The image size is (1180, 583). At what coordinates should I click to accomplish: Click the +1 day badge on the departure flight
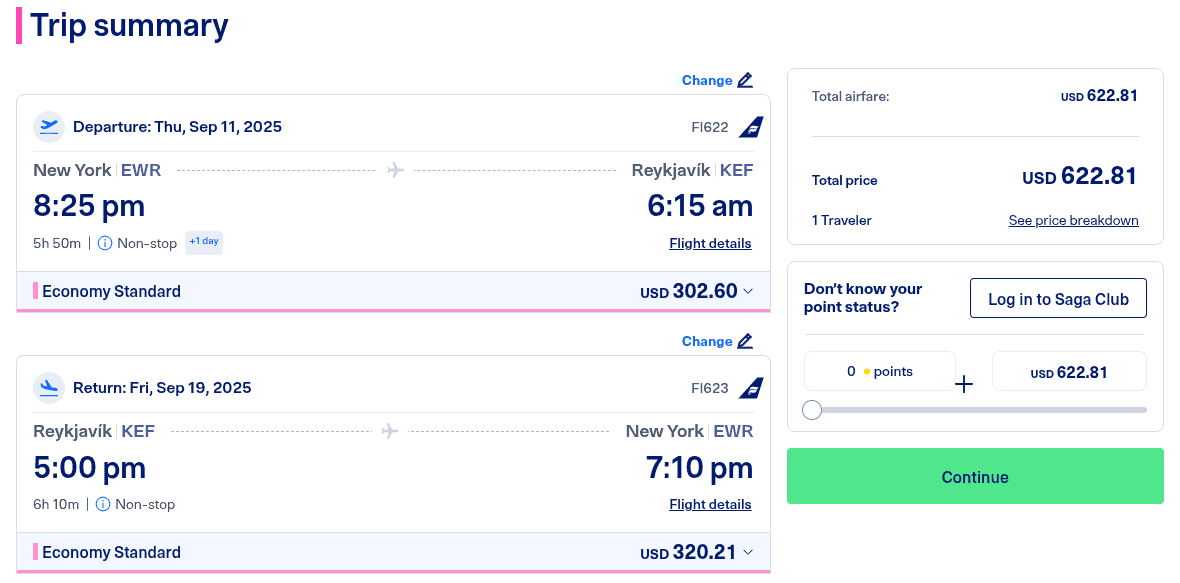204,242
